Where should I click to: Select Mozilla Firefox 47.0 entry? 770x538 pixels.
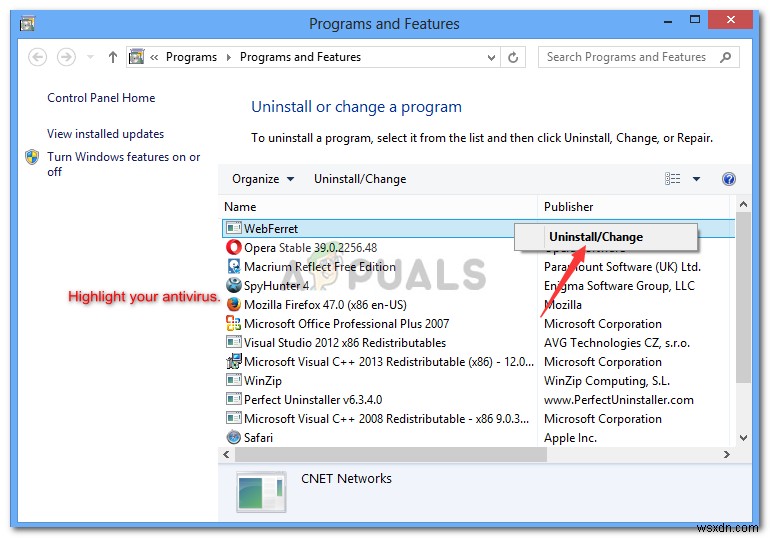point(325,305)
